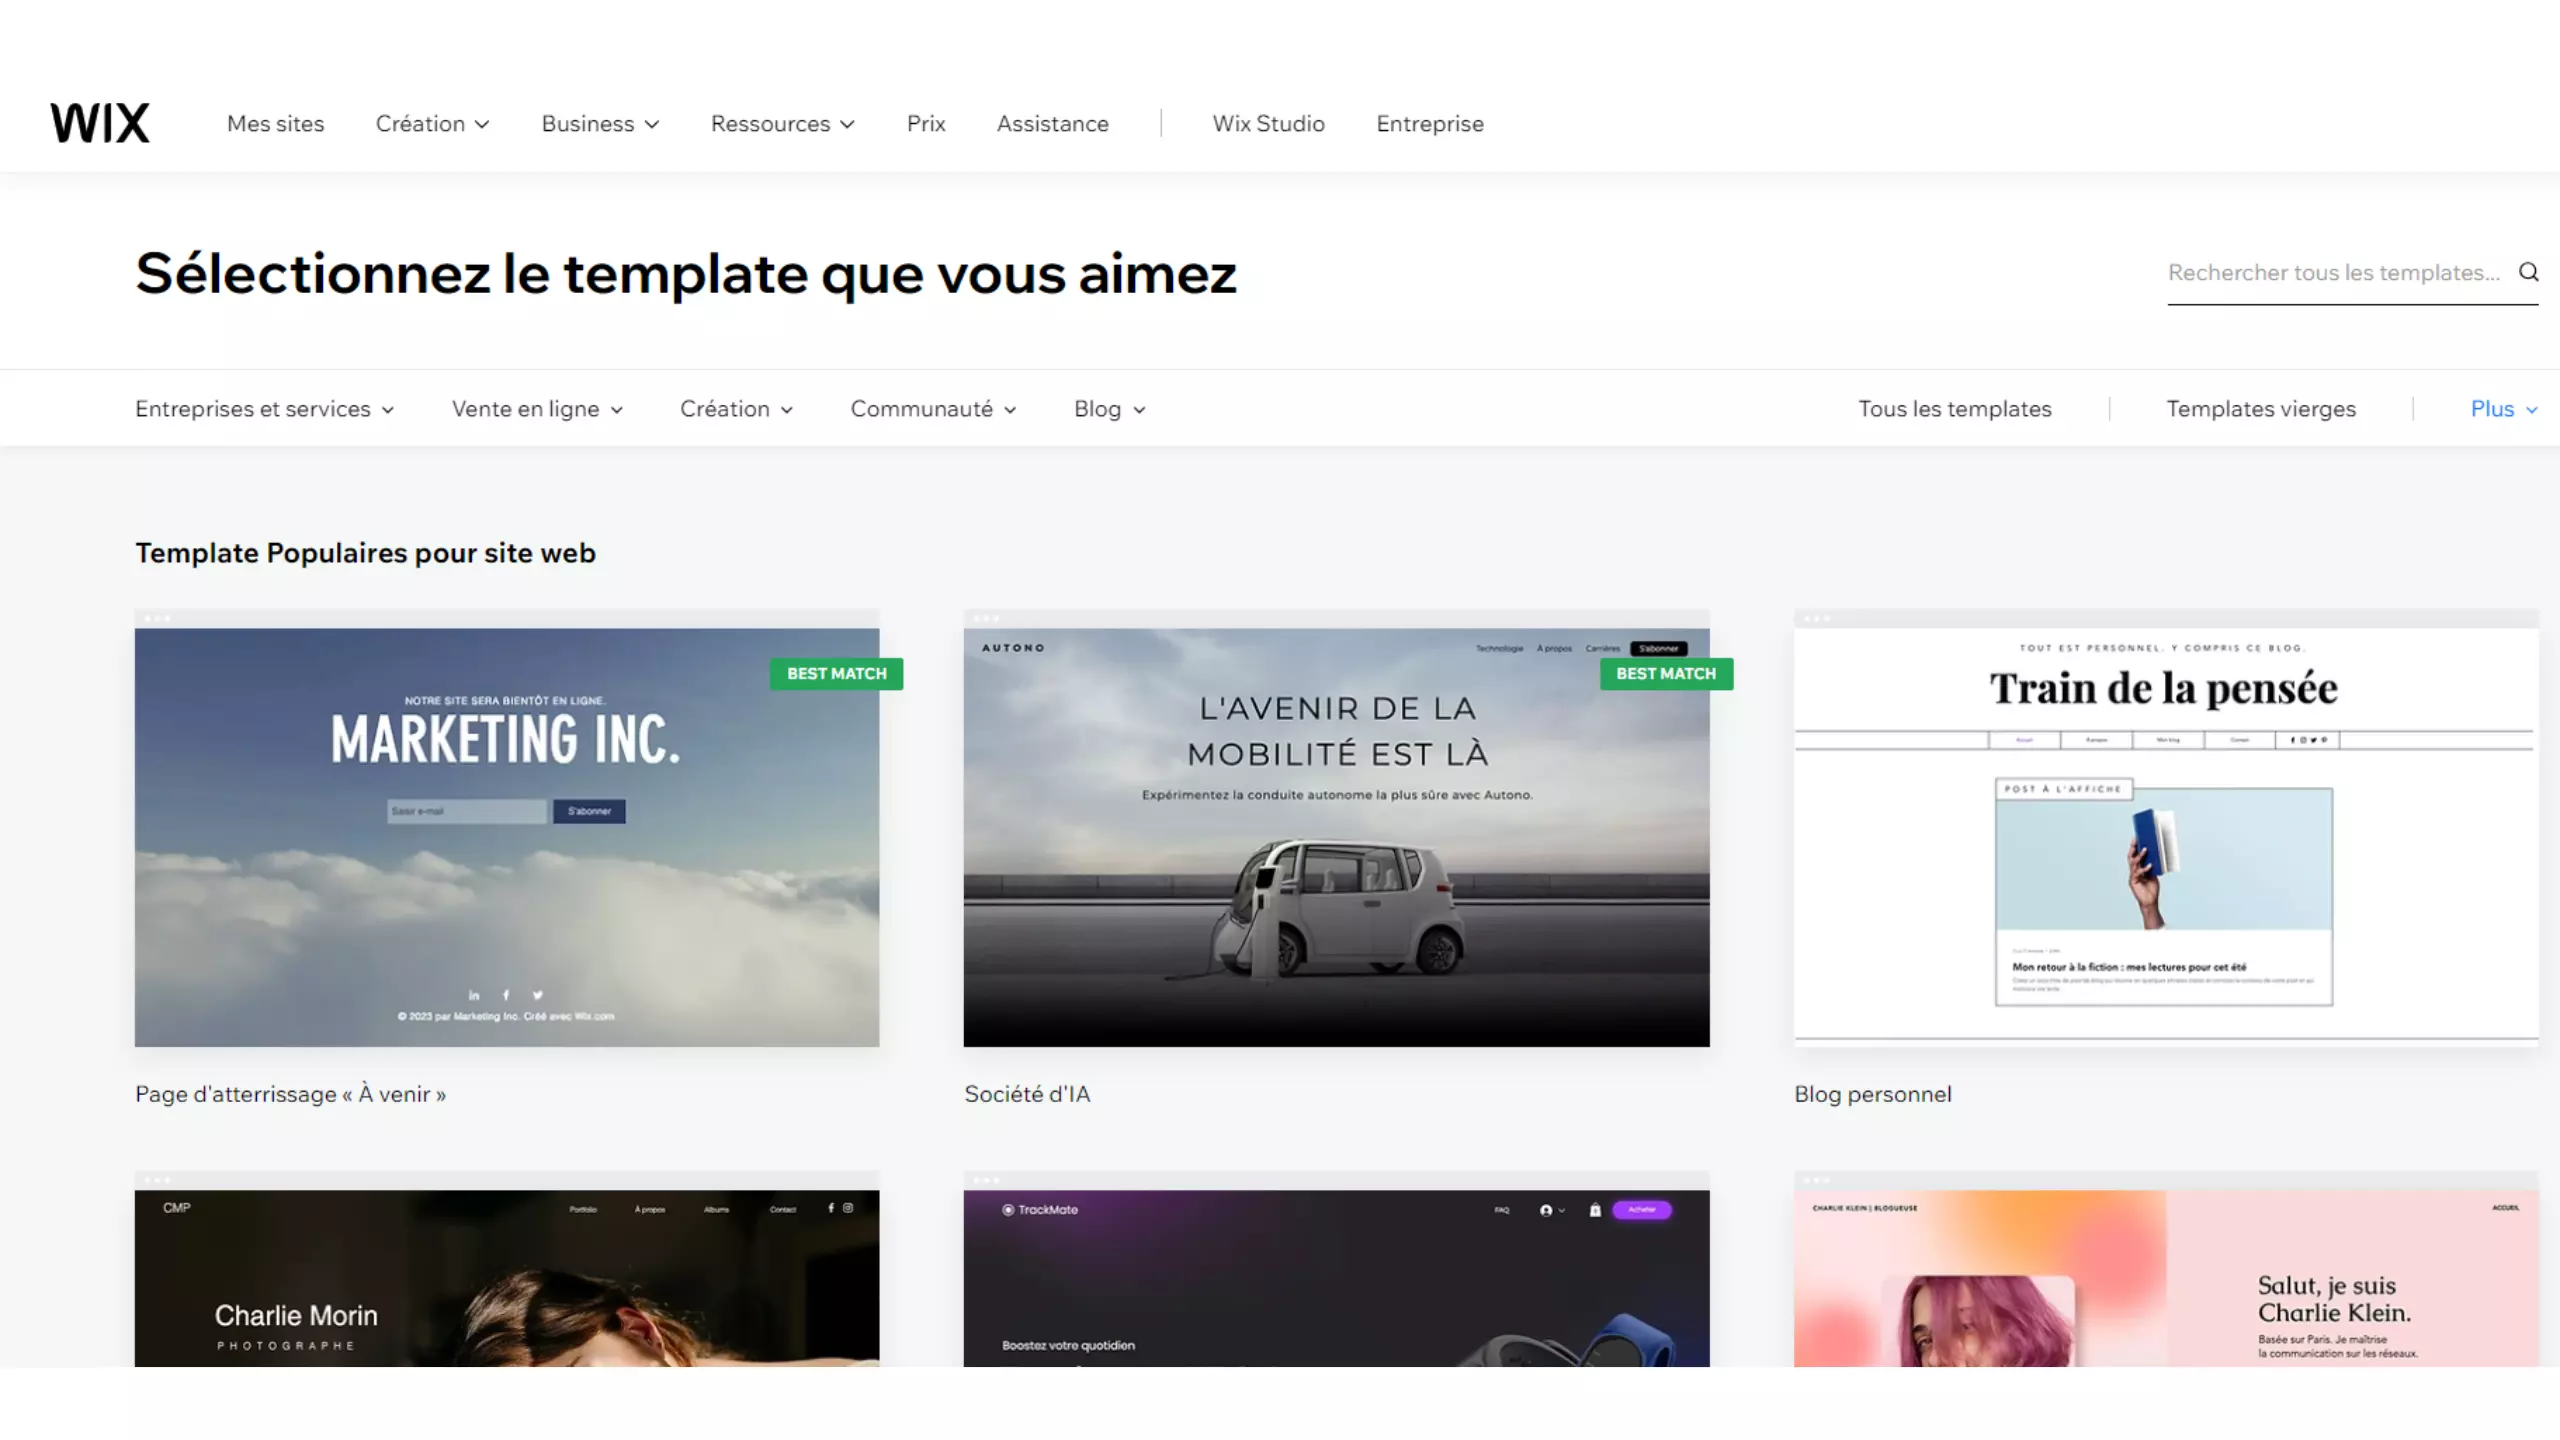Open the TrackMate template thumbnail
This screenshot has width=2560, height=1440.
1336,1270
